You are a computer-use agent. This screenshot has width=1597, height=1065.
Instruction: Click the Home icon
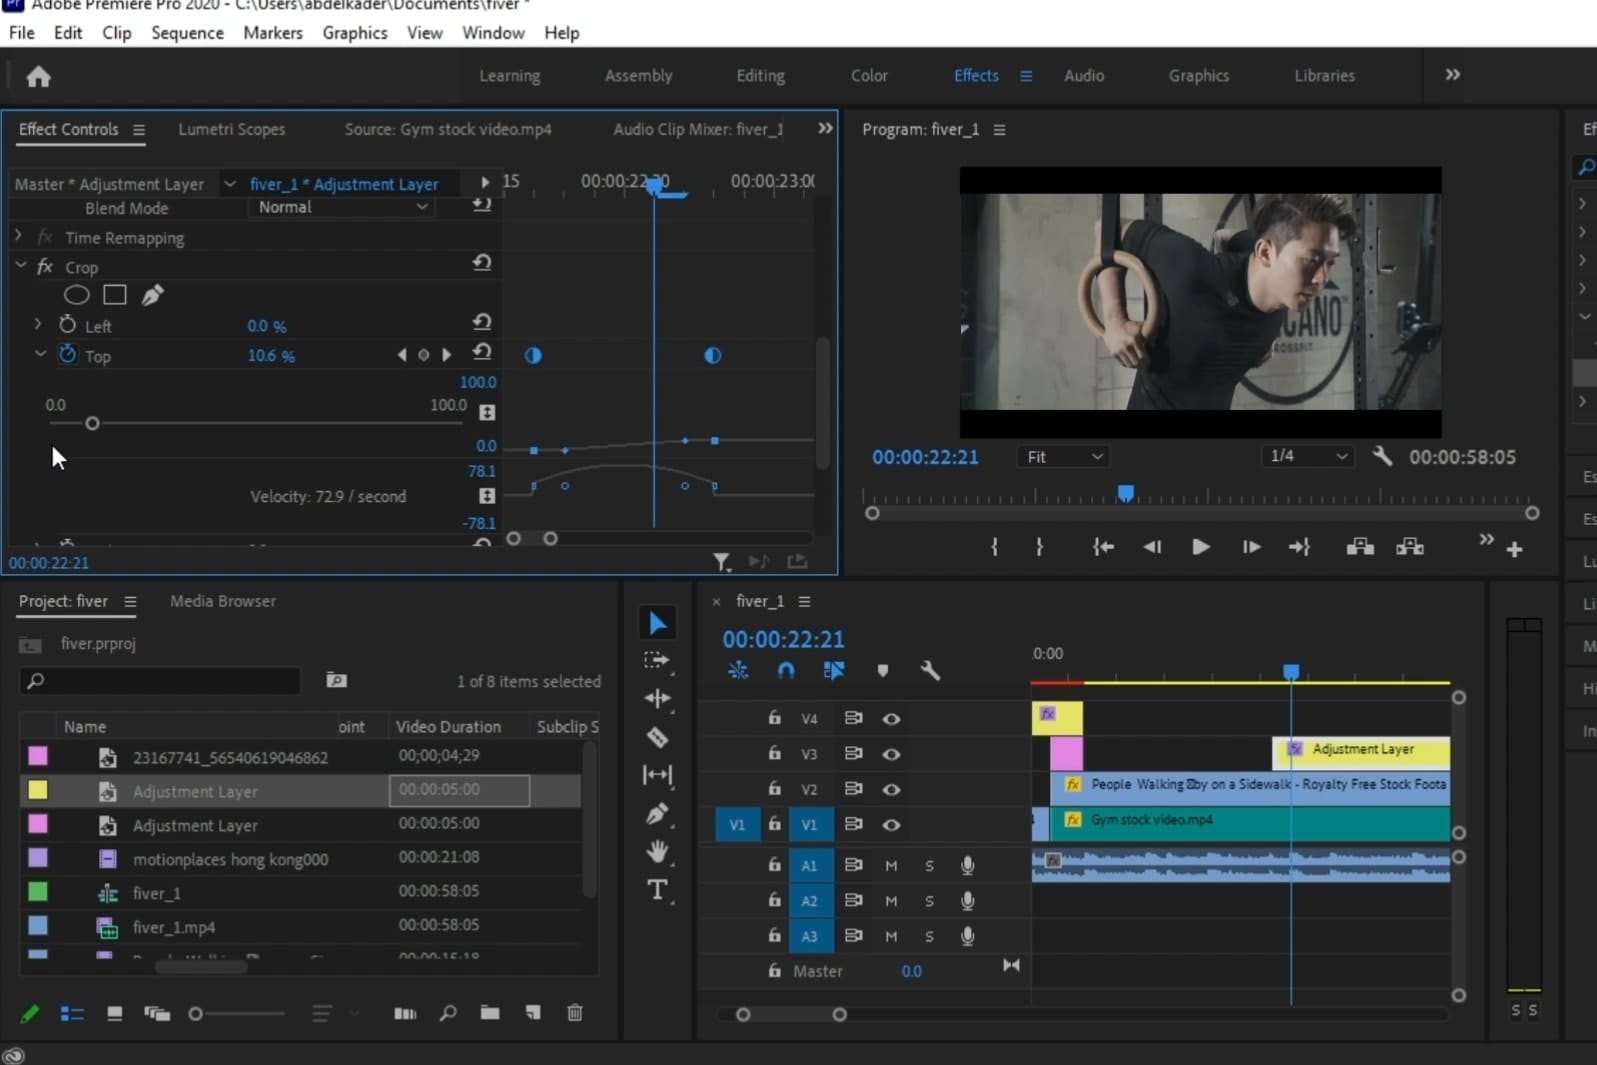click(38, 77)
